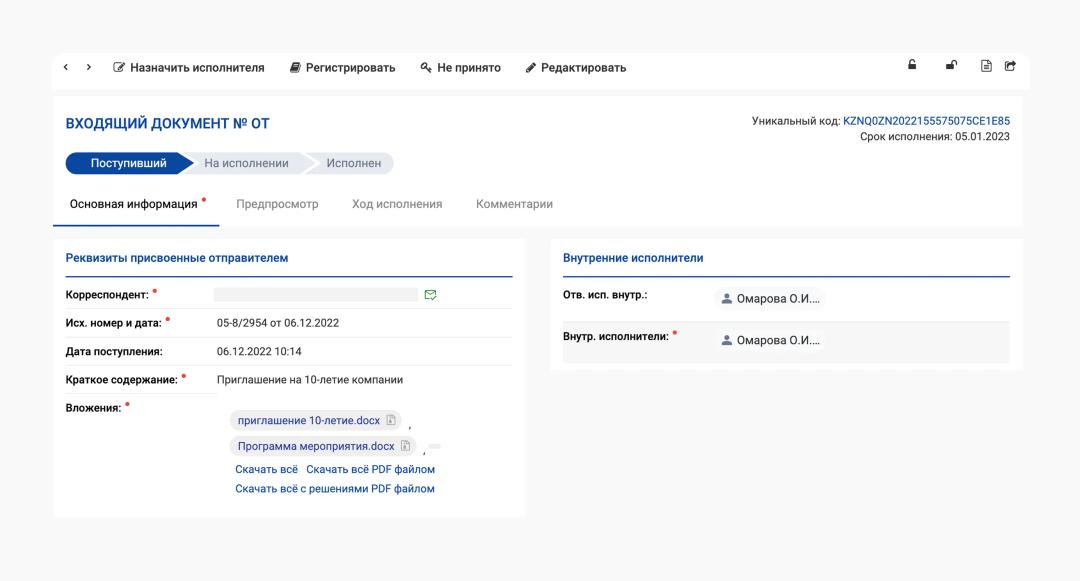Image resolution: width=1080 pixels, height=581 pixels.
Task: Click Скачать всё PDF файлом link
Action: click(x=370, y=469)
